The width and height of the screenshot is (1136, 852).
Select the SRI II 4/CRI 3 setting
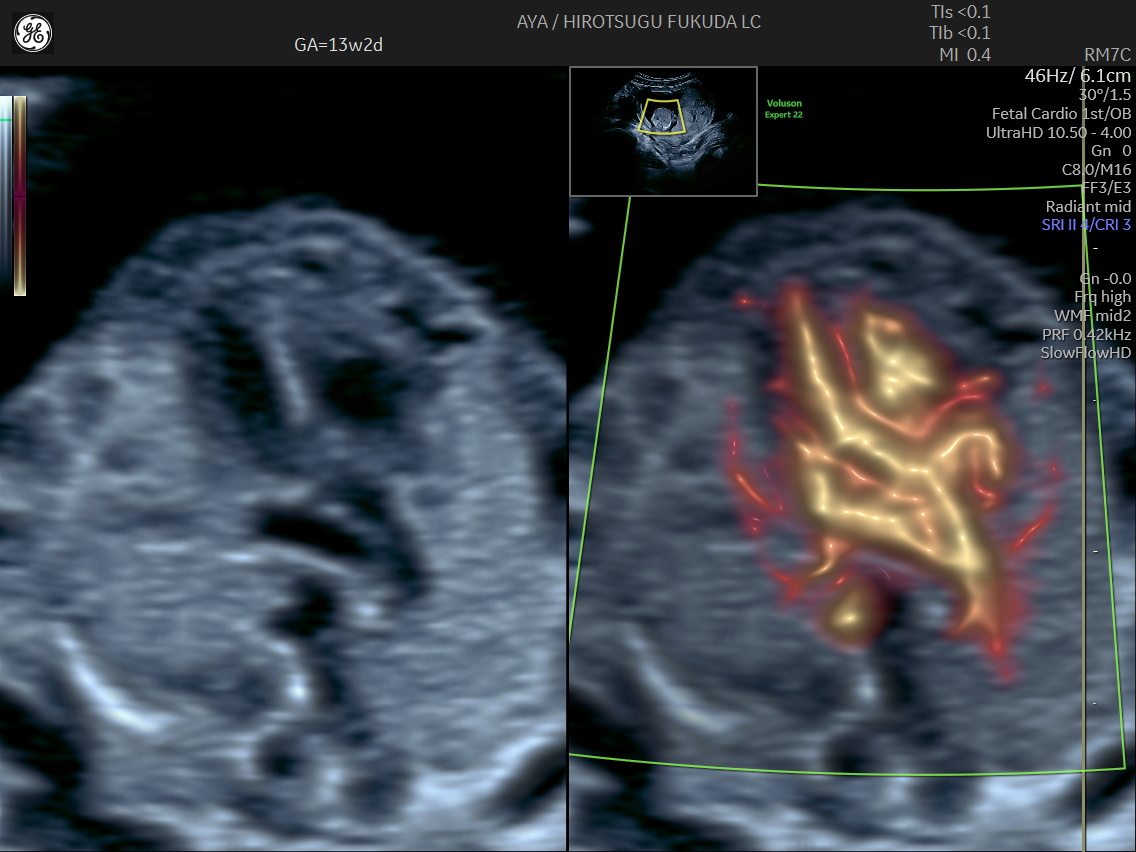(1086, 225)
